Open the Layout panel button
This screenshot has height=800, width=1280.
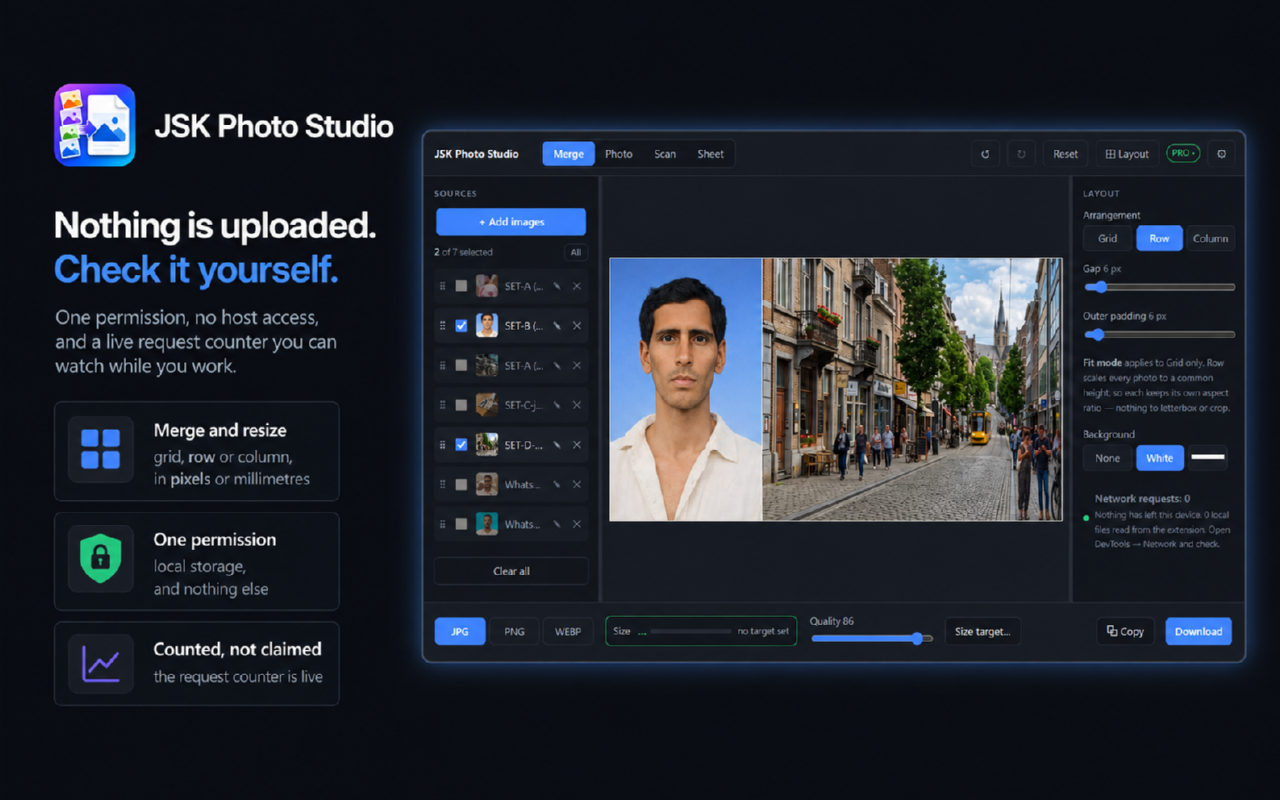[1127, 154]
